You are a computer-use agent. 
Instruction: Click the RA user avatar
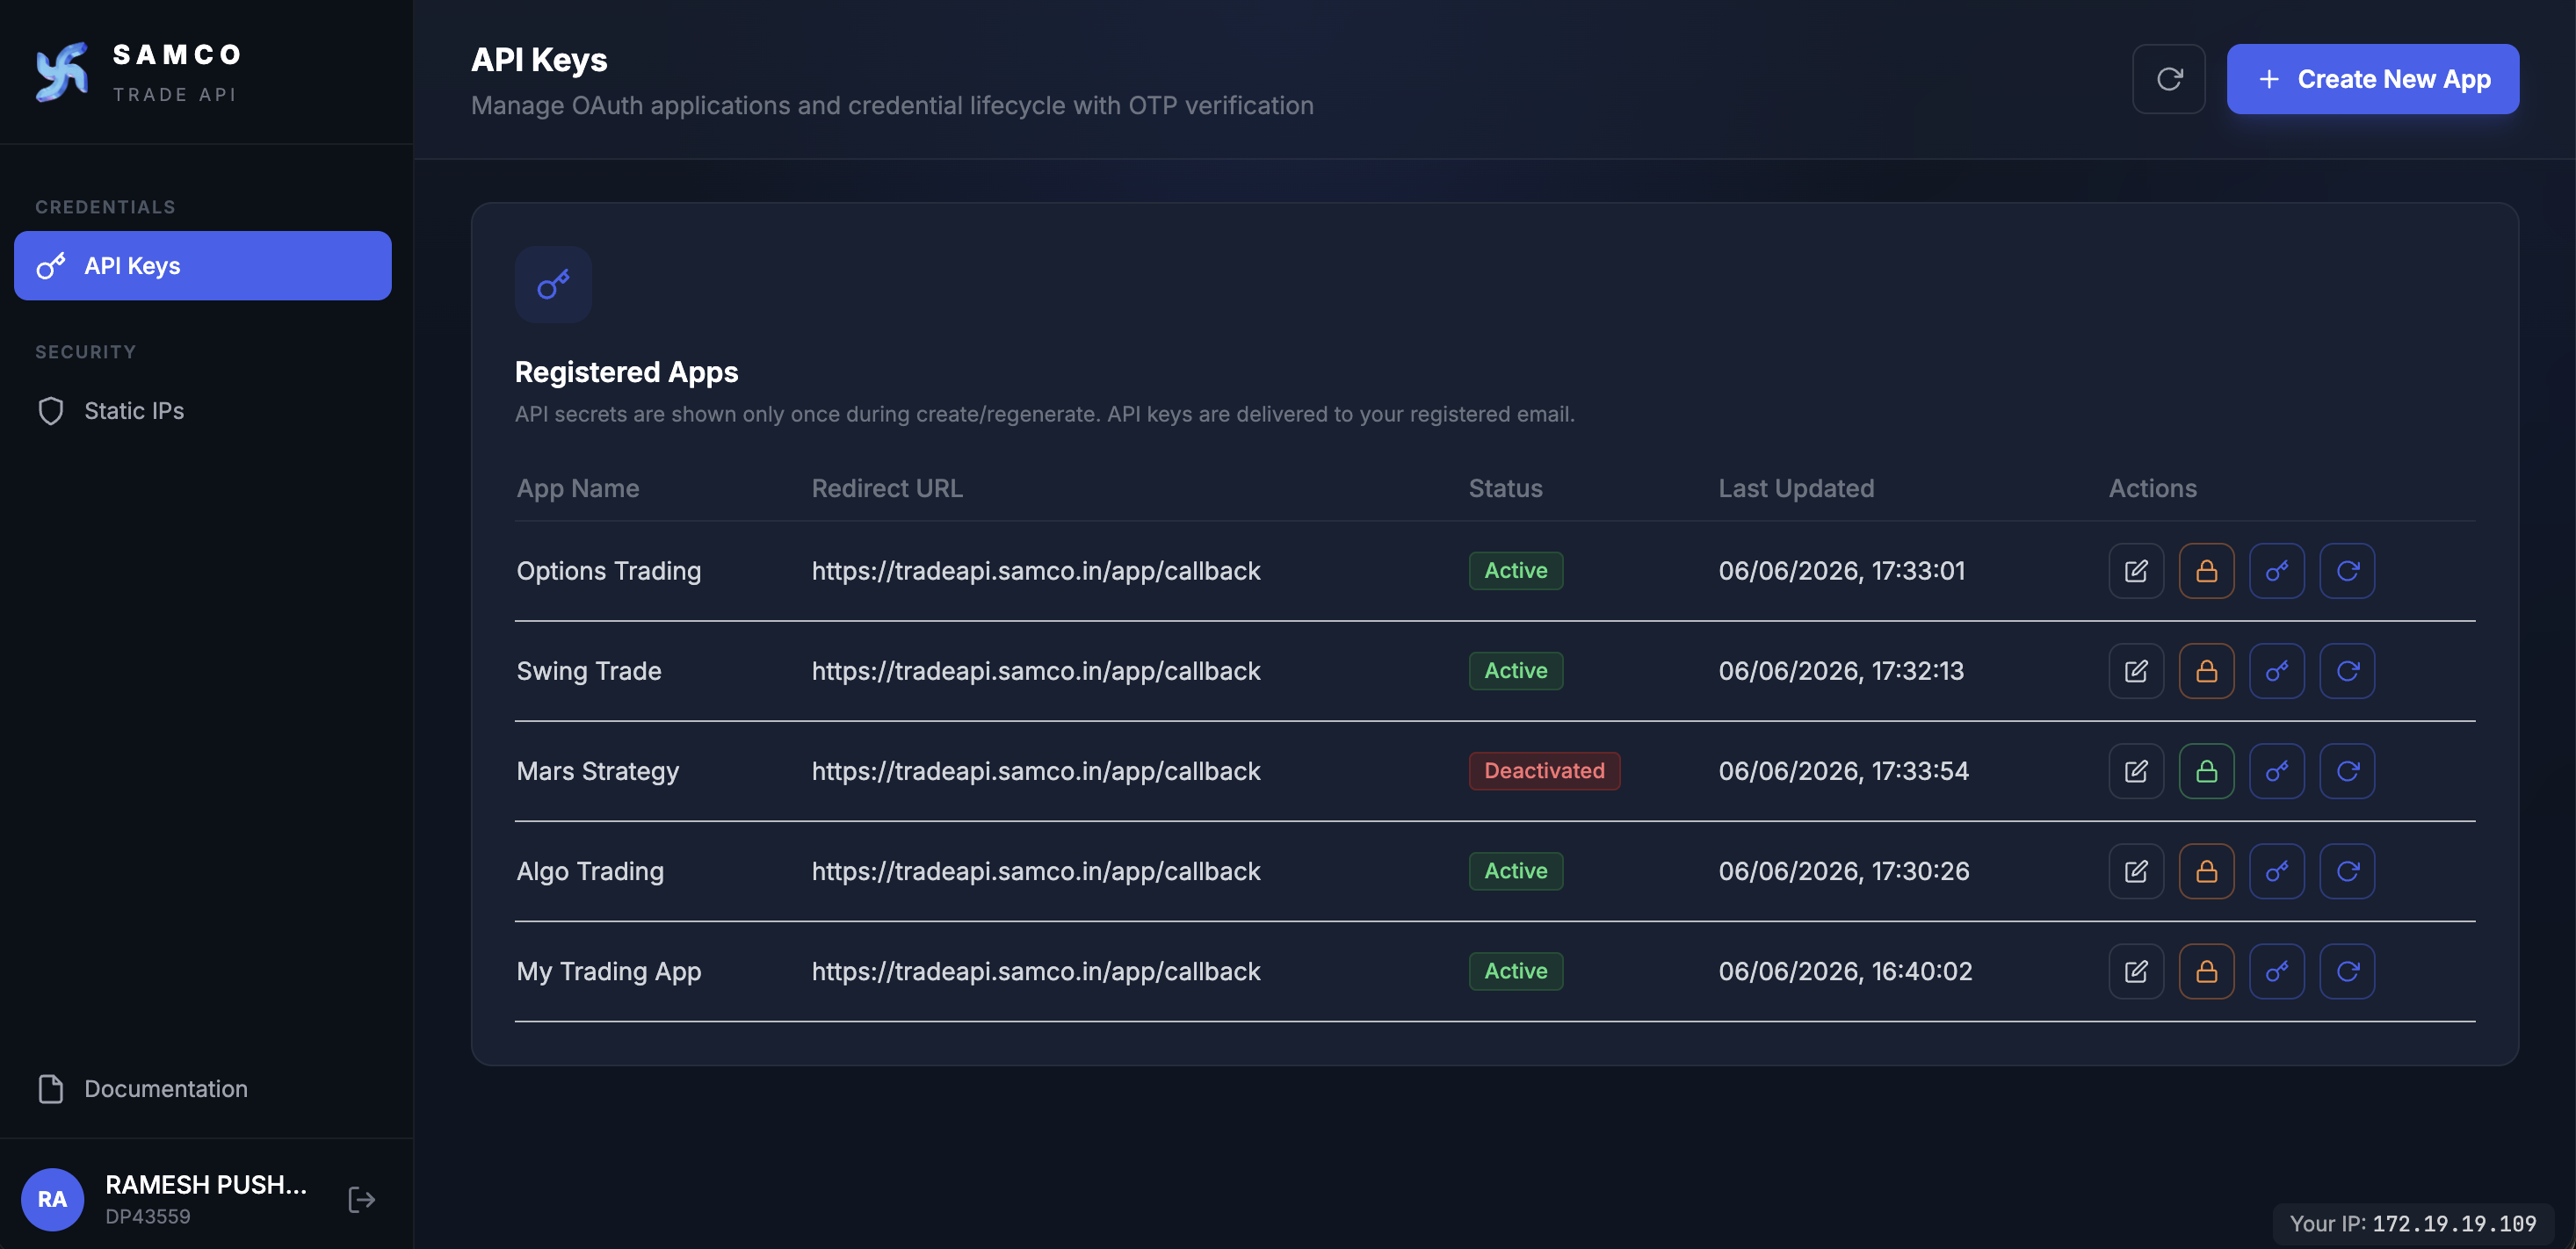pyautogui.click(x=52, y=1199)
